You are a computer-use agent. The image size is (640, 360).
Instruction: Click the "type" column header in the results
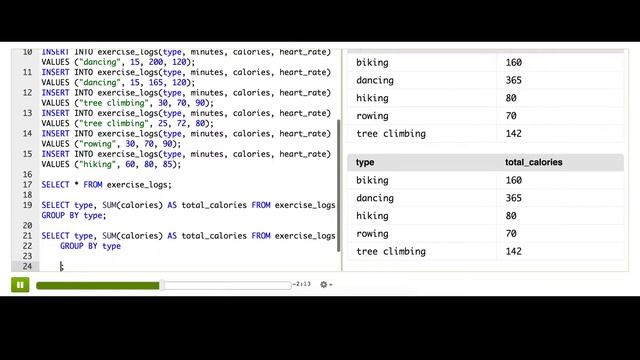click(365, 162)
